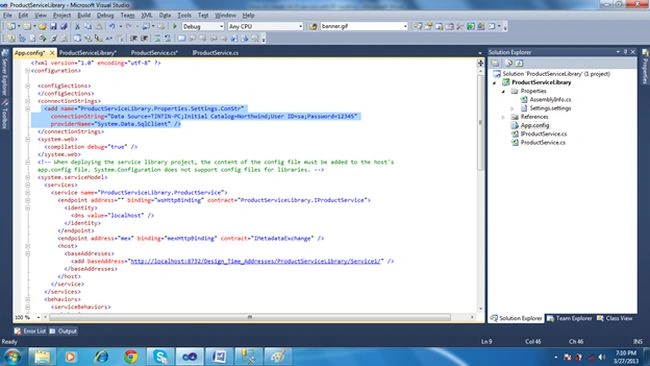Switch to the ProductServiceLibrary tab
Image resolution: width=650 pixels, height=366 pixels.
pos(87,53)
